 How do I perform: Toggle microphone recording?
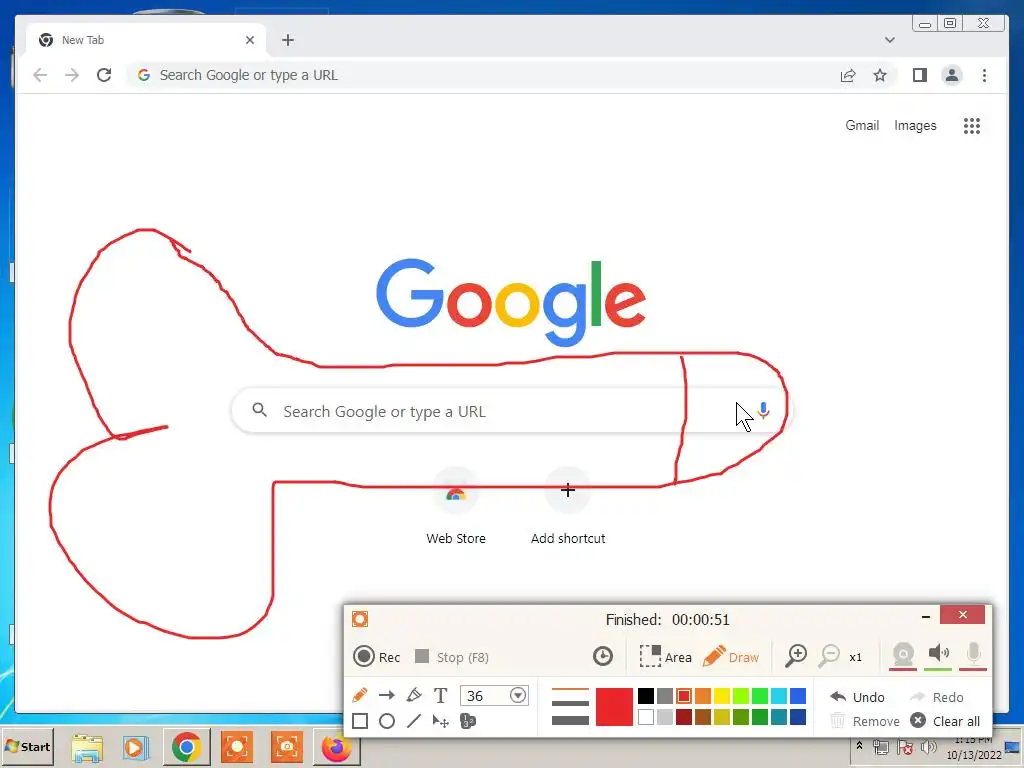click(973, 654)
